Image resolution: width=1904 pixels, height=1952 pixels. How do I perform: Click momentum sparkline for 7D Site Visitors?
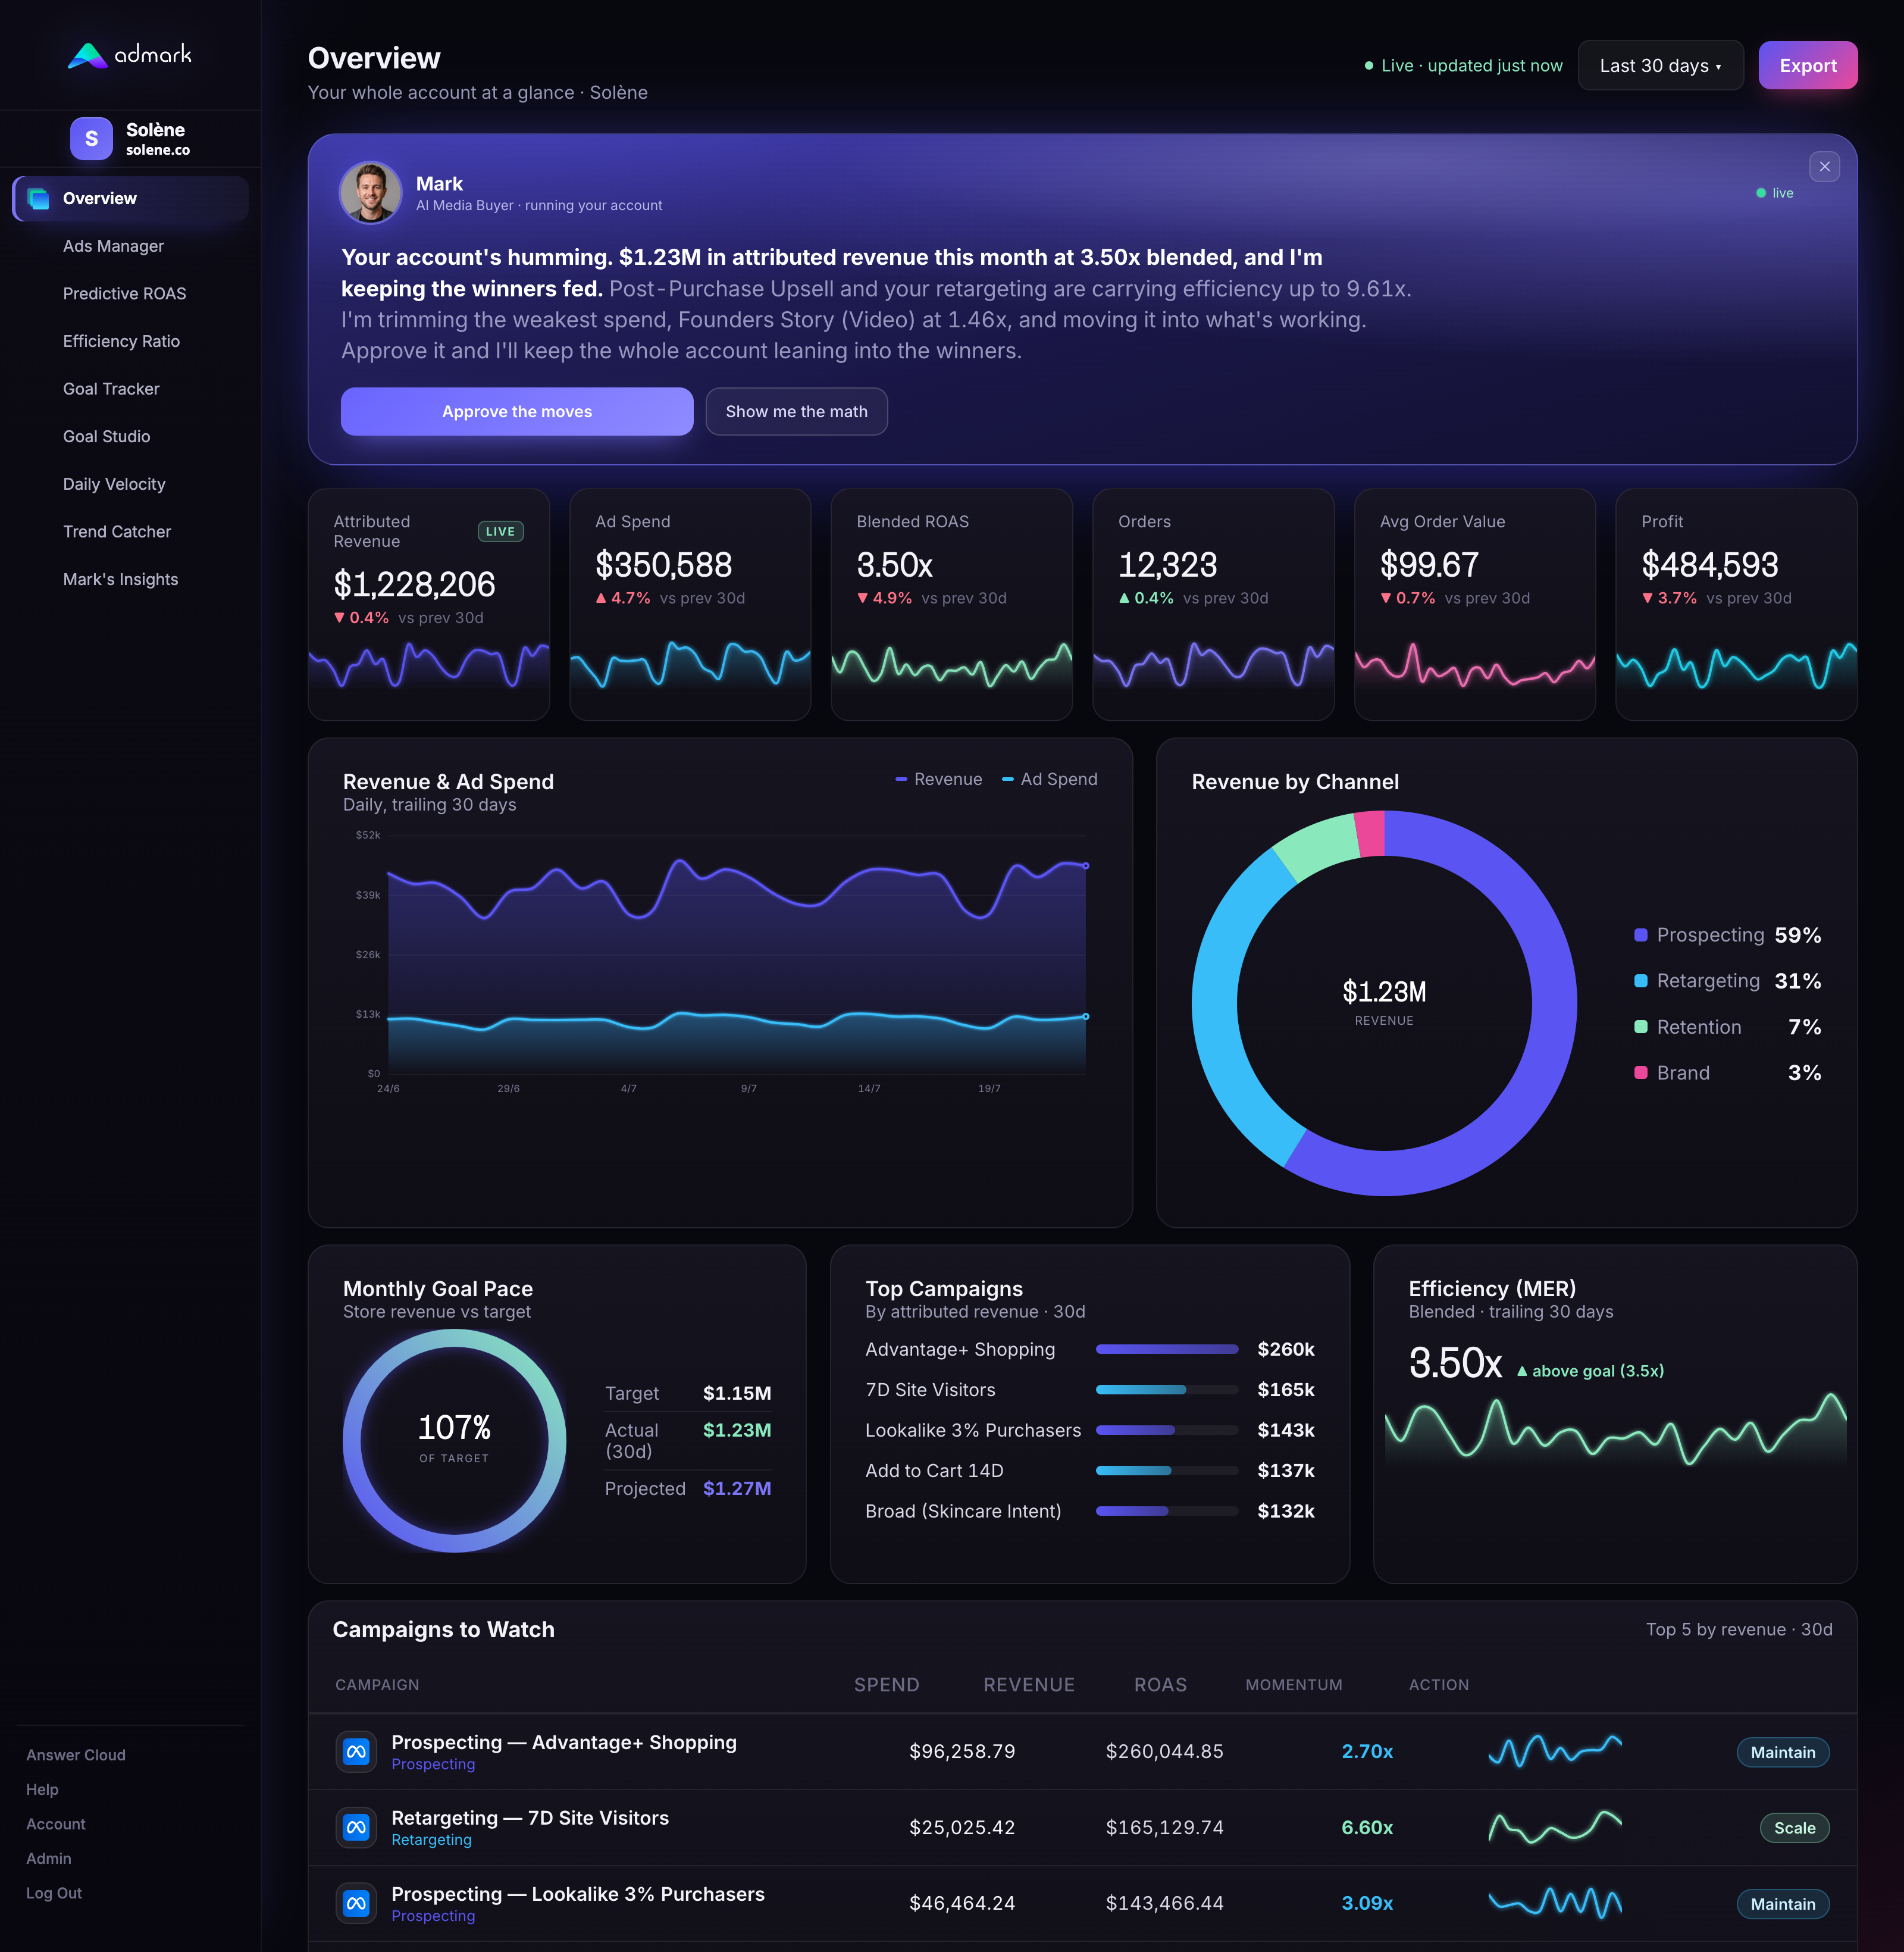click(1555, 1827)
